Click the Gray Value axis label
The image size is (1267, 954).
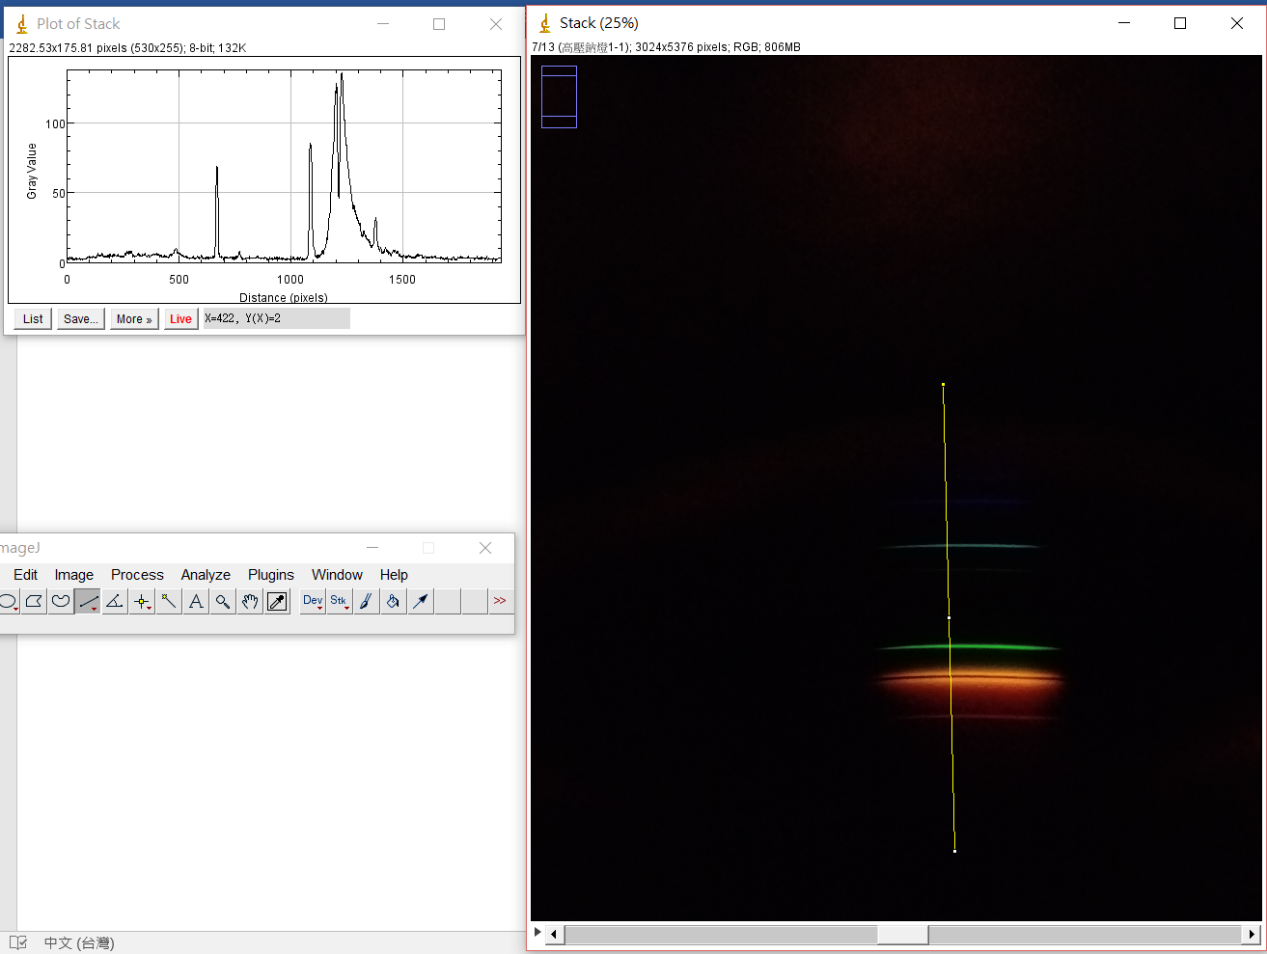(x=32, y=171)
